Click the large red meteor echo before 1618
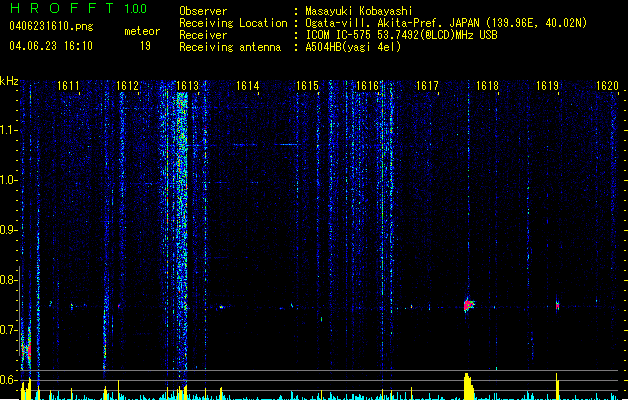This screenshot has width=629, height=400. pyautogui.click(x=468, y=305)
